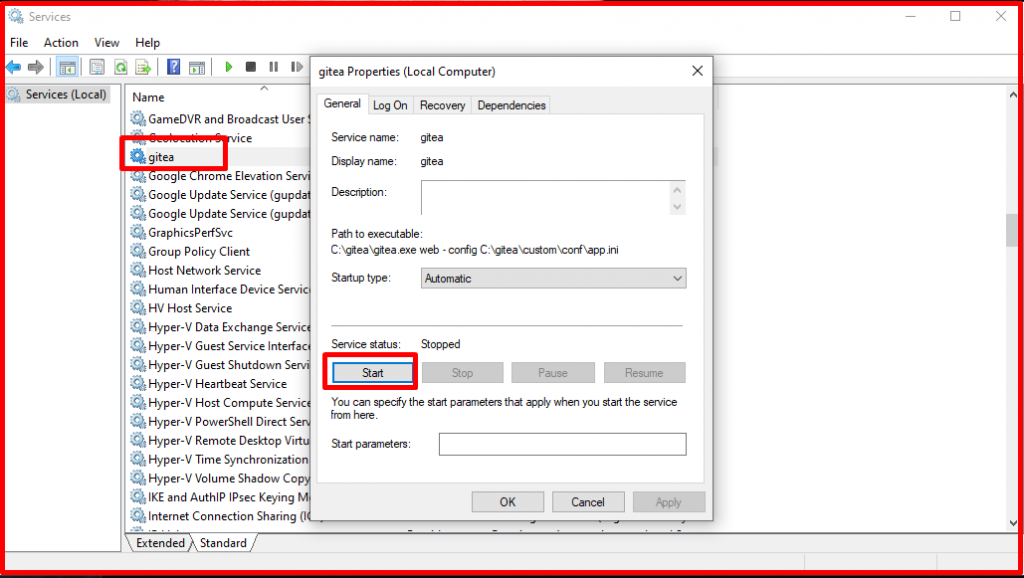Click the Refresh toolbar icon
This screenshot has width=1024, height=578.
click(120, 67)
